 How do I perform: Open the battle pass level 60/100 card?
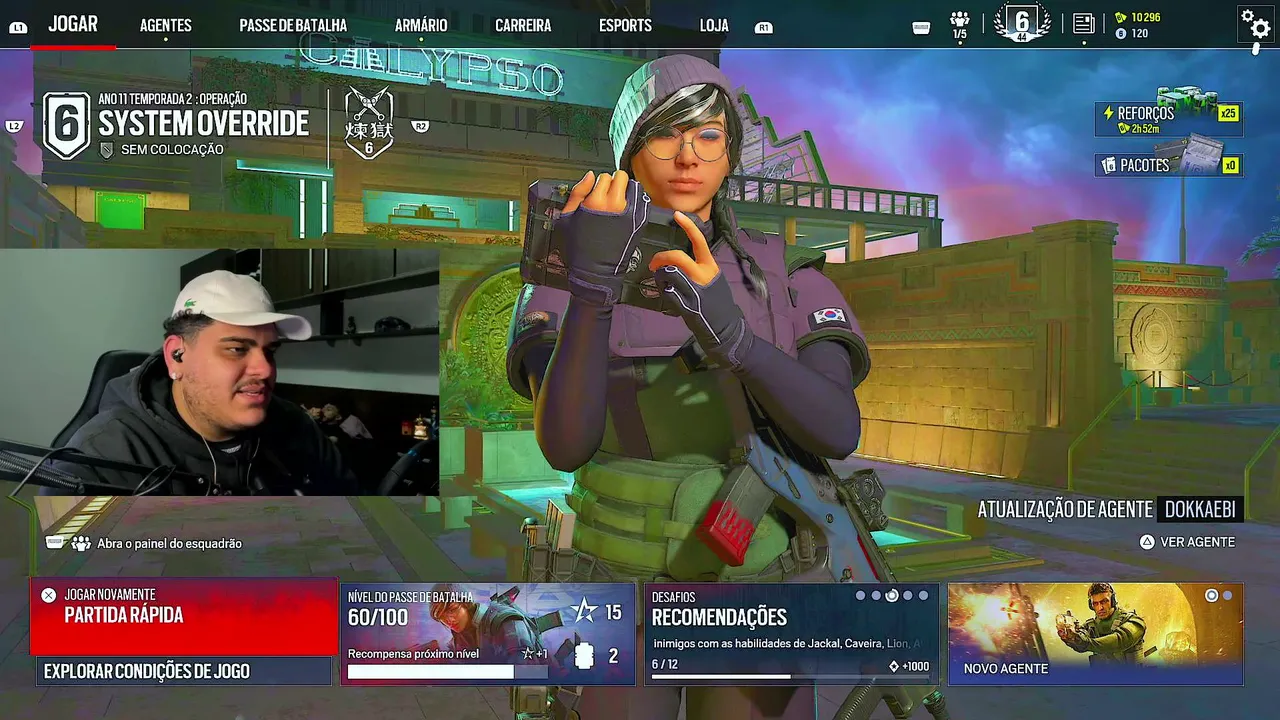point(488,635)
